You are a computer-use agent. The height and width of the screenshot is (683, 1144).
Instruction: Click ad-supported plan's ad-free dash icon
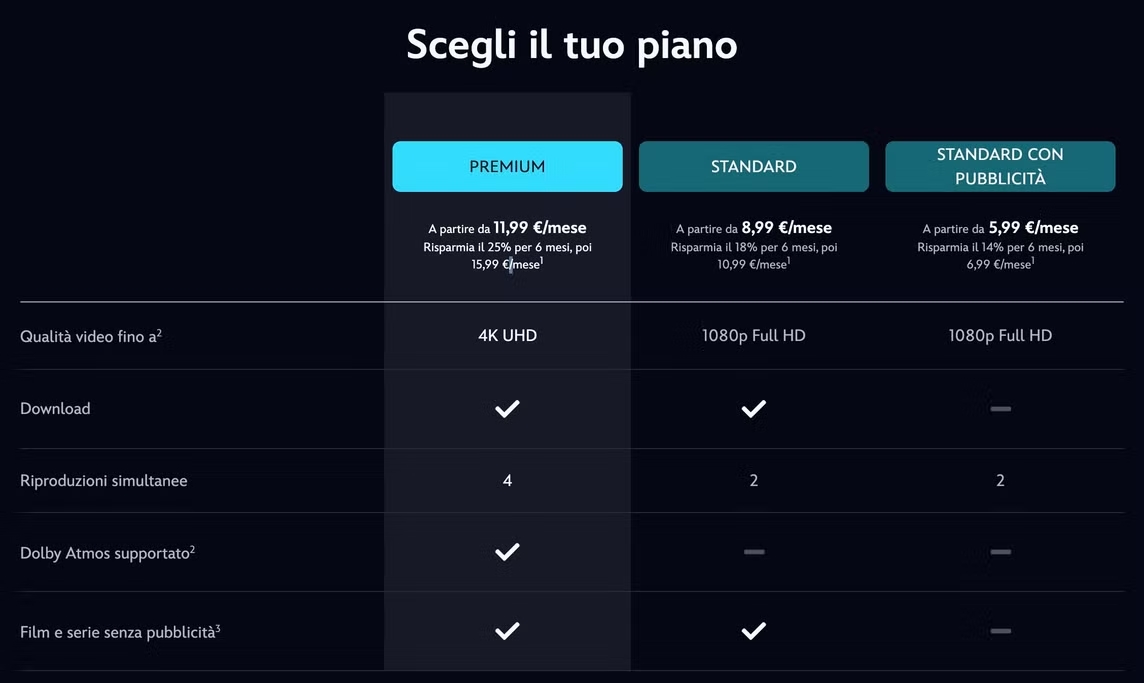1000,630
